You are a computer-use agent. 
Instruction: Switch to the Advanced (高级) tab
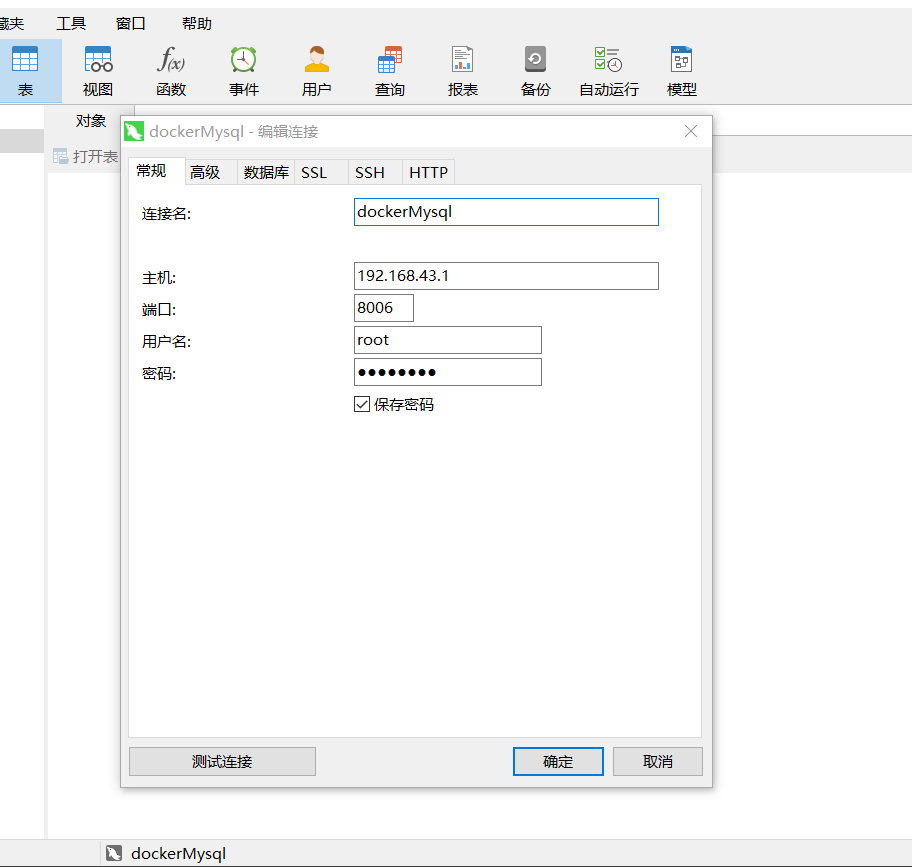coord(205,172)
